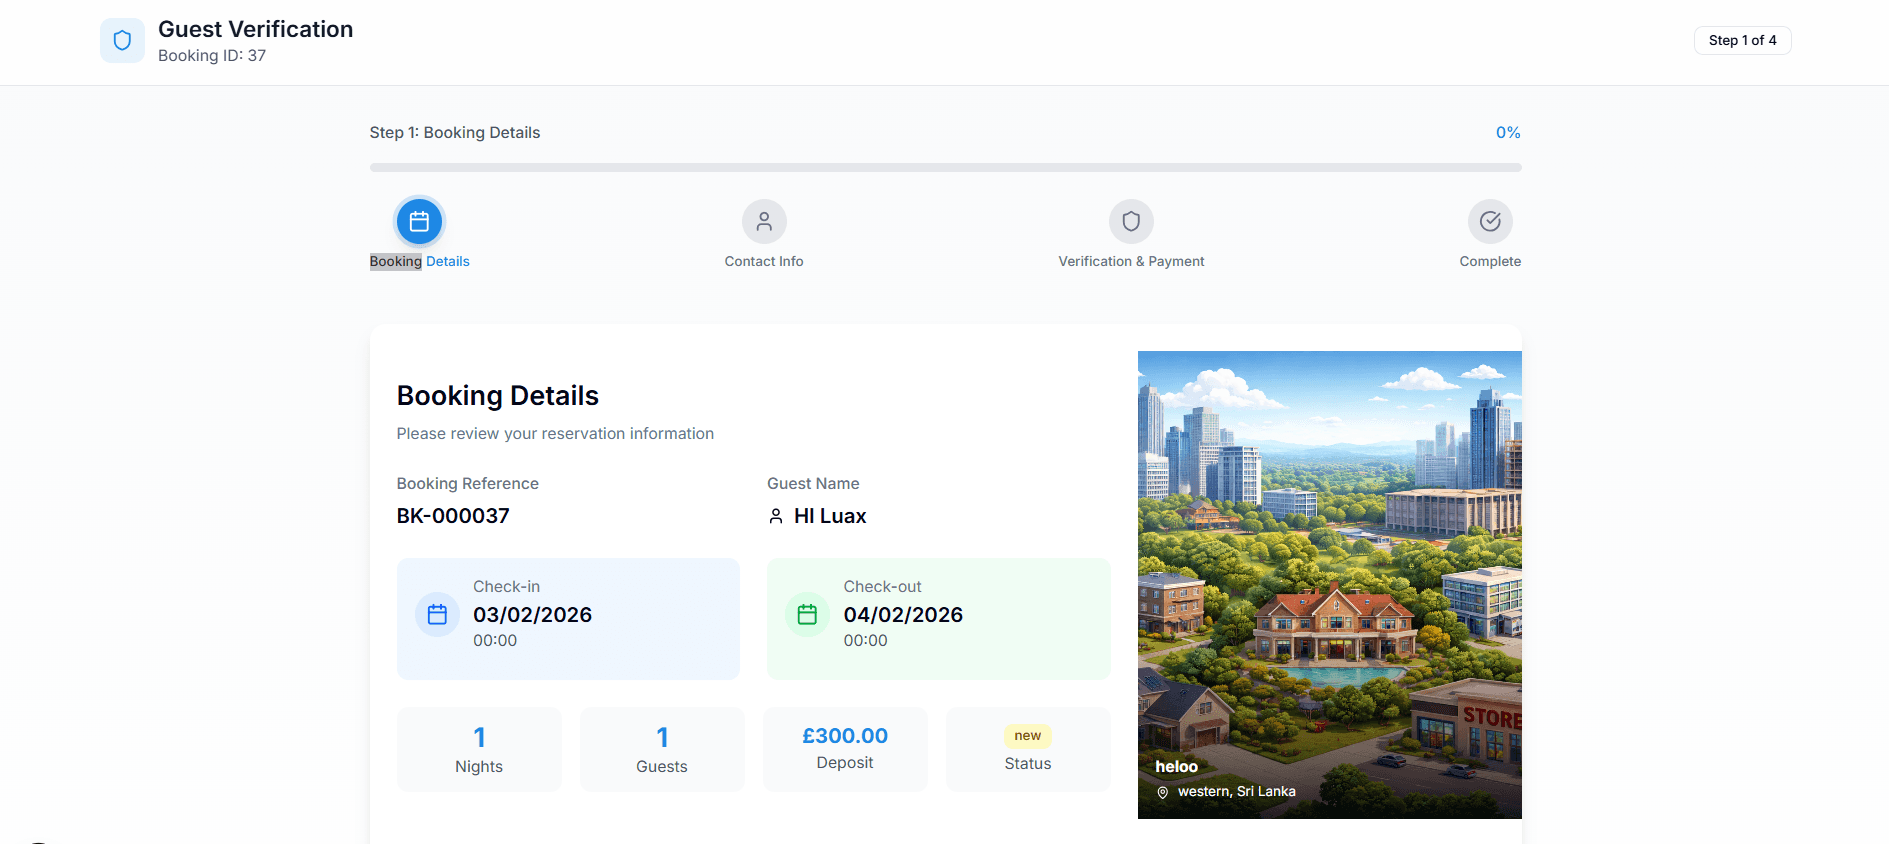The image size is (1889, 844).
Task: Select the Booking Details calendar step icon
Action: point(419,221)
